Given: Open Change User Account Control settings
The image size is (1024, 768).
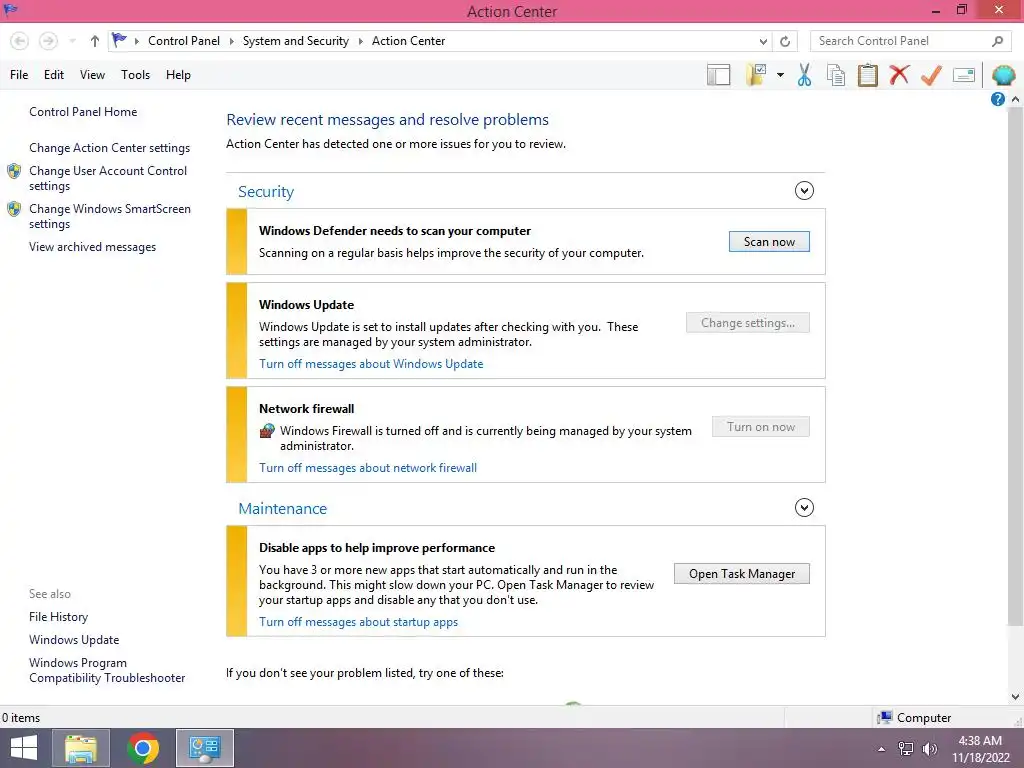Looking at the screenshot, I should pos(108,178).
